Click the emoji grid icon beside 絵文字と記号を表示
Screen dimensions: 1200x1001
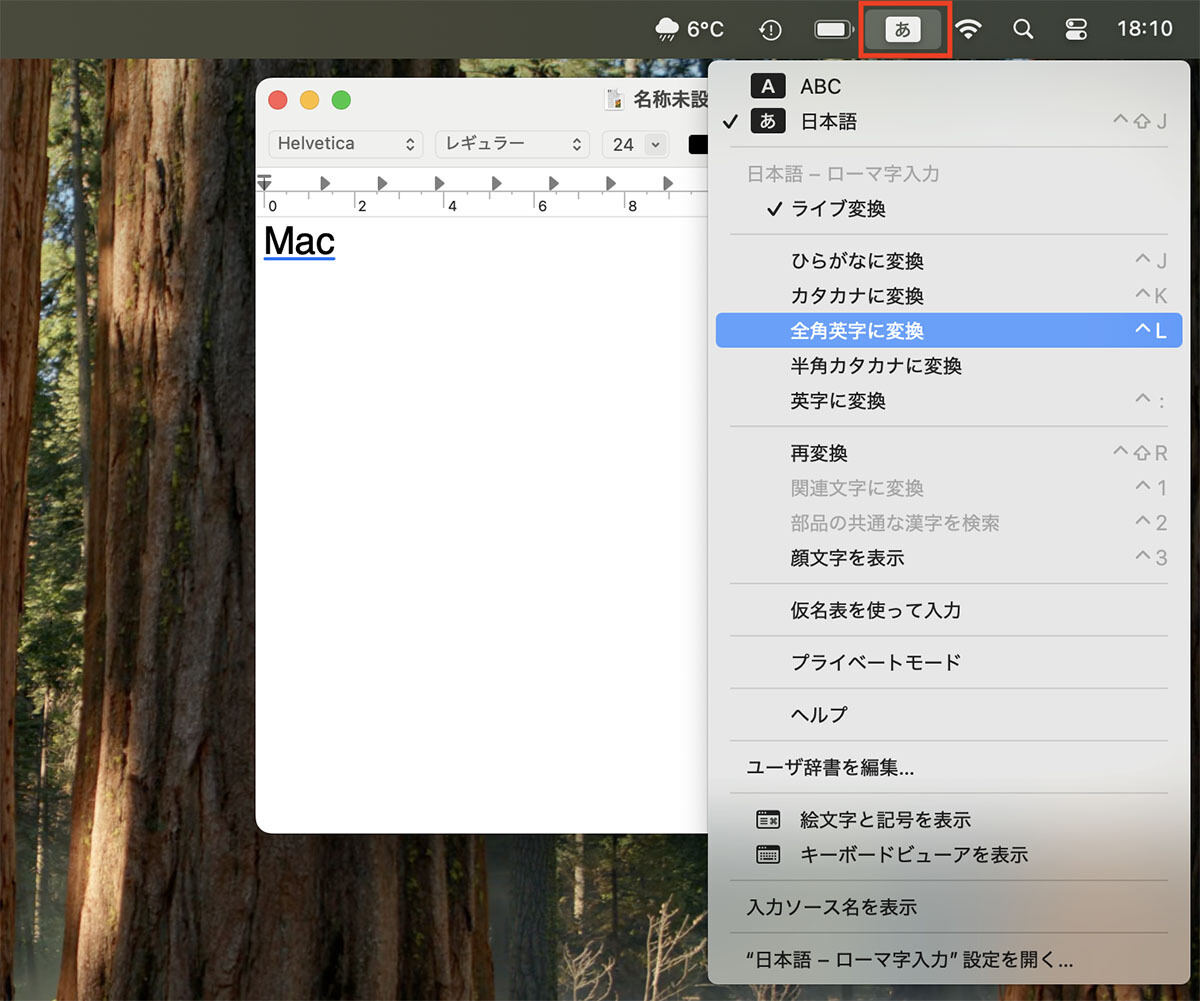point(767,819)
